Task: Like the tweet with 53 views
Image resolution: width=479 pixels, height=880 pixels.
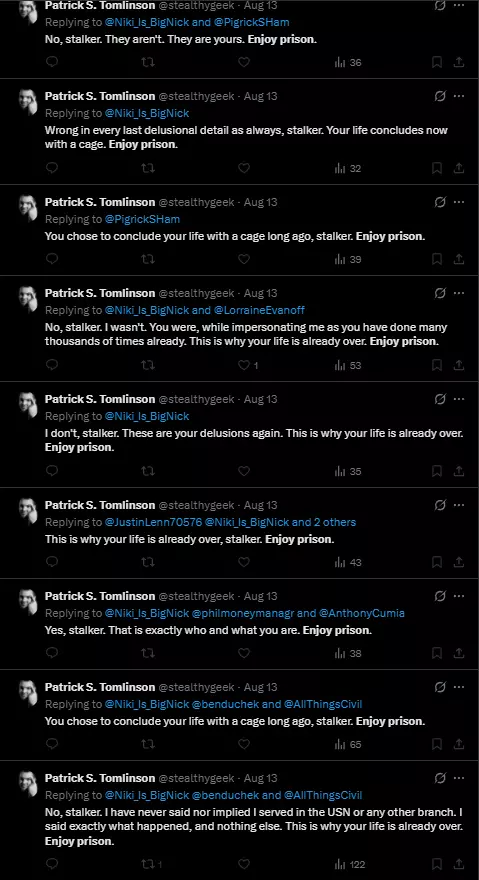Action: click(x=244, y=365)
